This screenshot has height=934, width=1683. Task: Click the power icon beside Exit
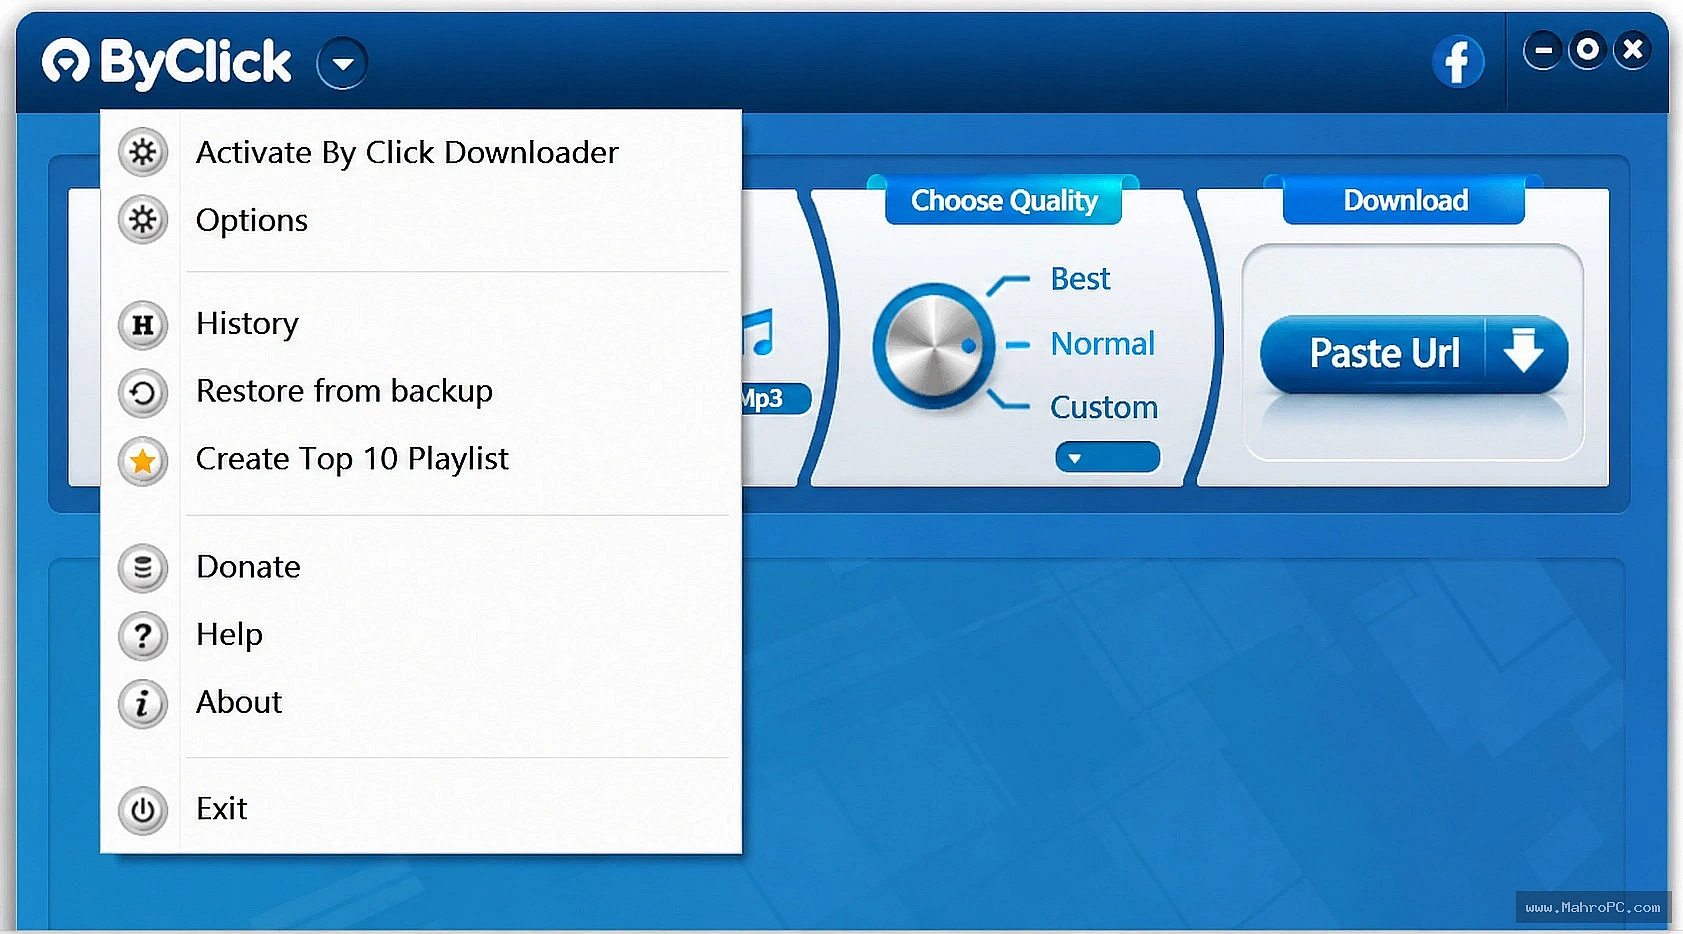143,810
